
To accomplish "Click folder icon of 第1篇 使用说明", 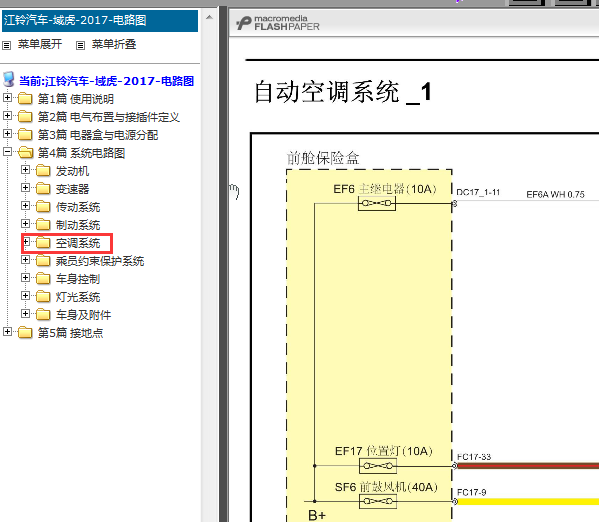I will pyautogui.click(x=25, y=99).
